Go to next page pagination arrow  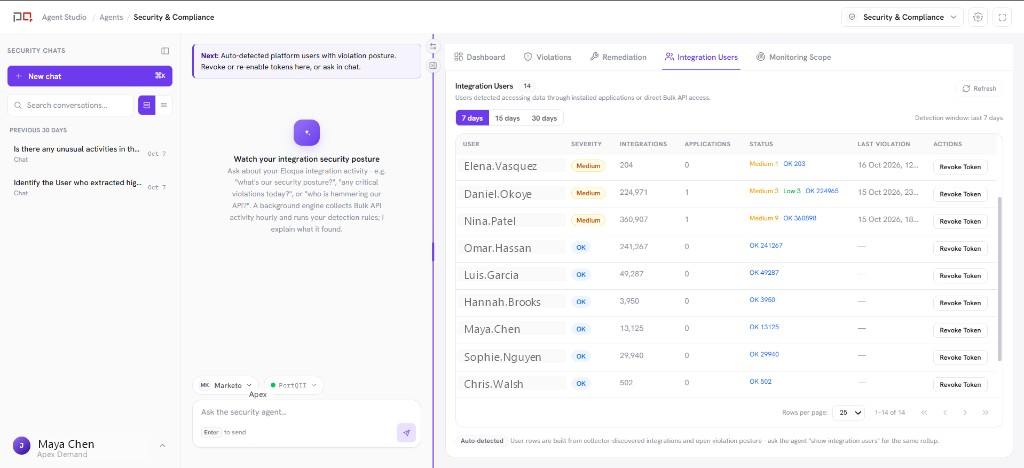pyautogui.click(x=965, y=413)
